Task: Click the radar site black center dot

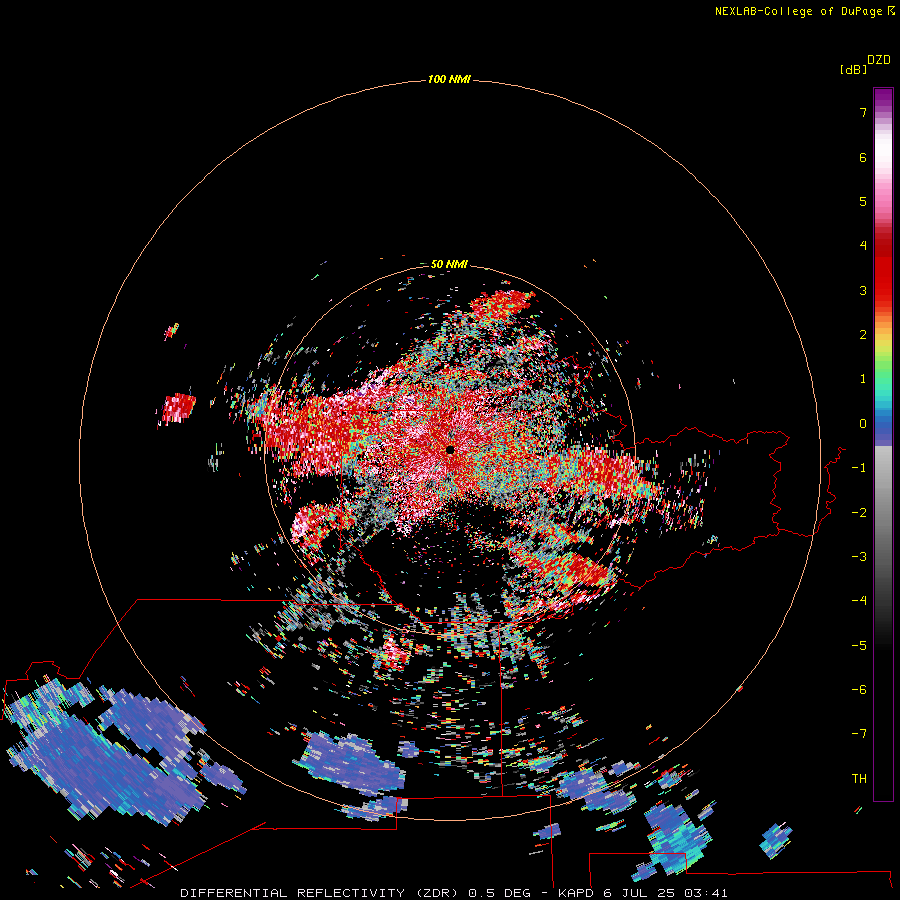Action: click(450, 450)
